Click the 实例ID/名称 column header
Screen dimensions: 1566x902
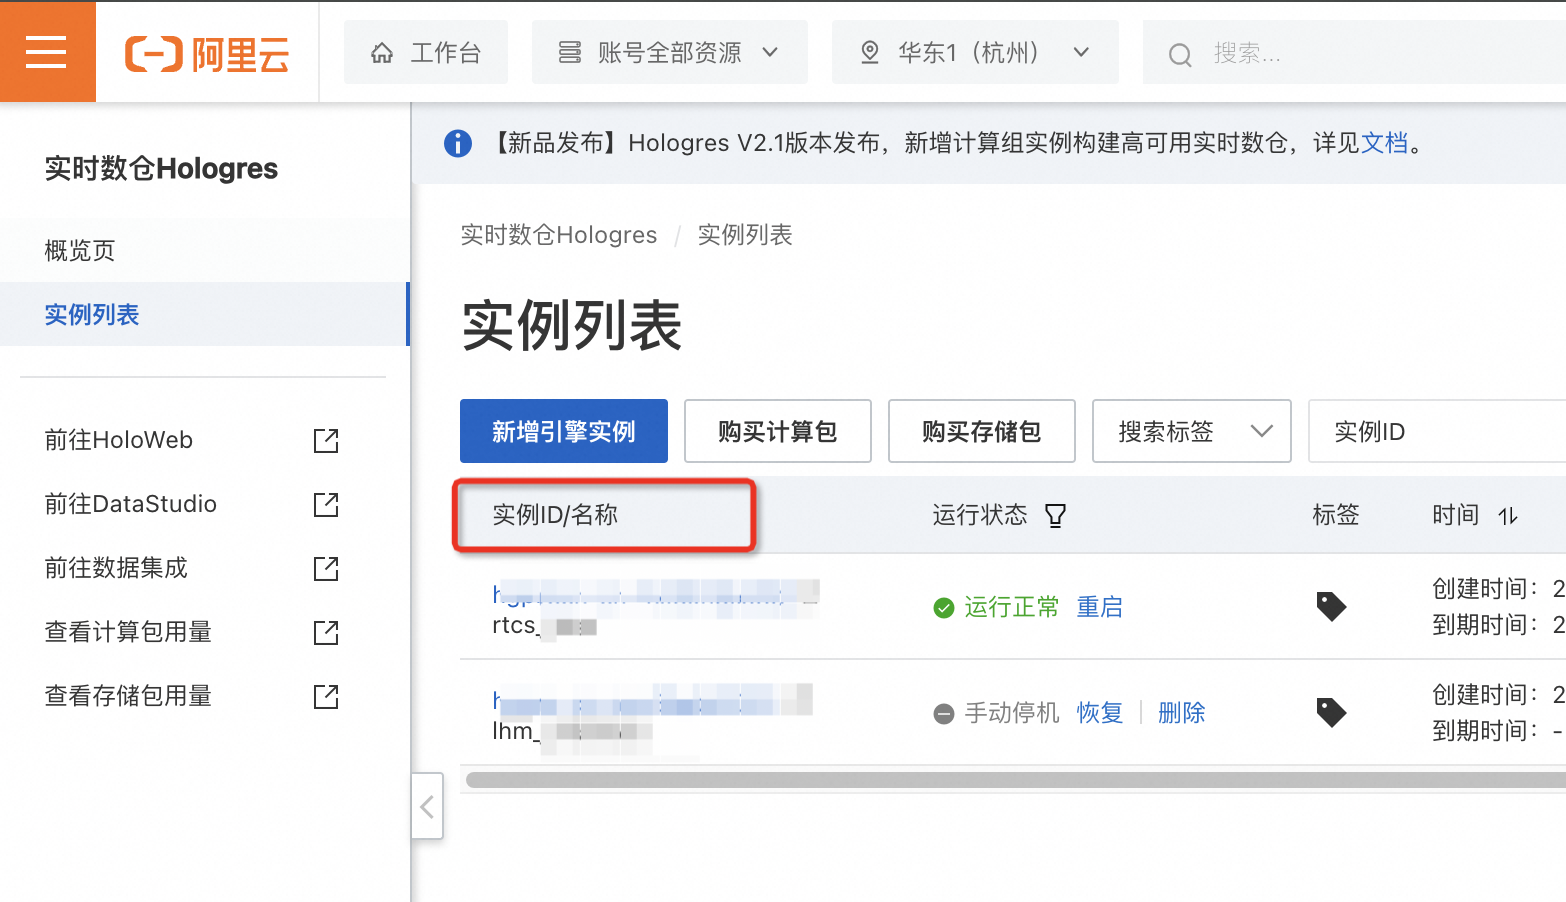click(x=555, y=515)
